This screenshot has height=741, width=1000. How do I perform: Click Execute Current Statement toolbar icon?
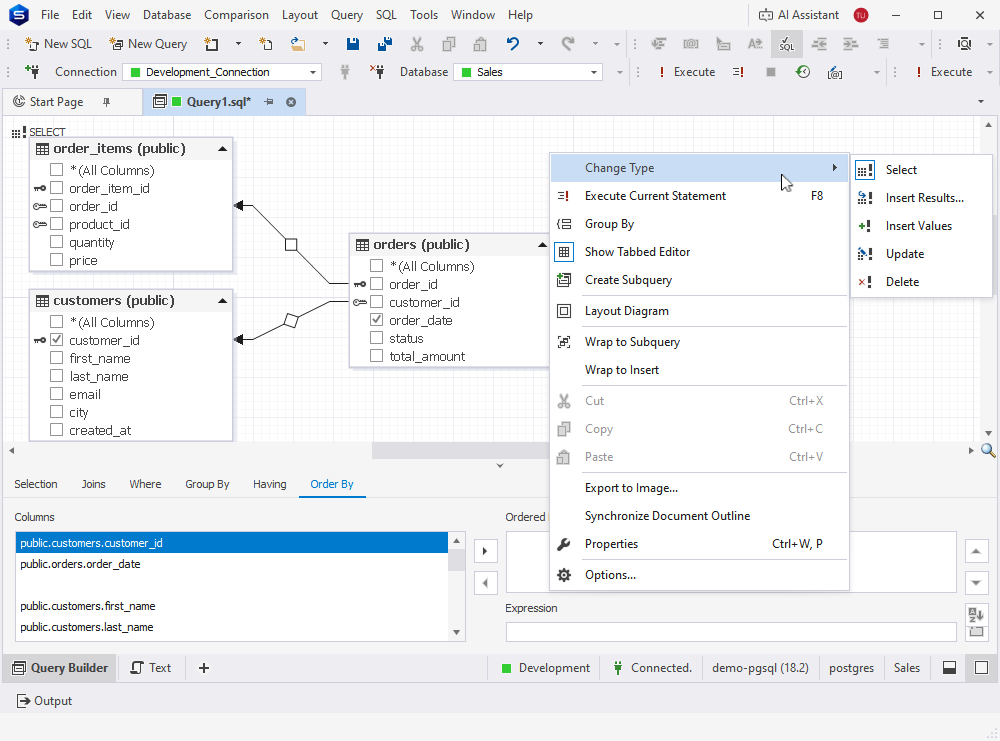(x=739, y=72)
